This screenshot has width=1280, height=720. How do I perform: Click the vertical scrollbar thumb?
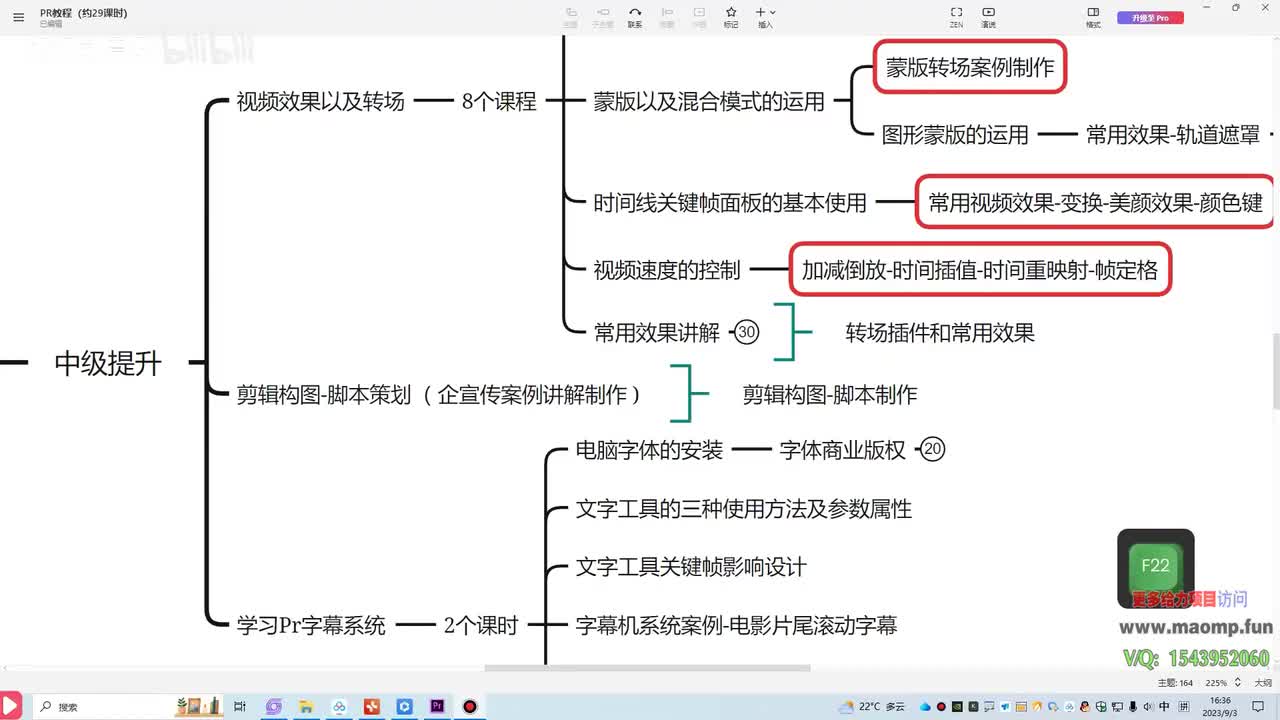[1275, 371]
